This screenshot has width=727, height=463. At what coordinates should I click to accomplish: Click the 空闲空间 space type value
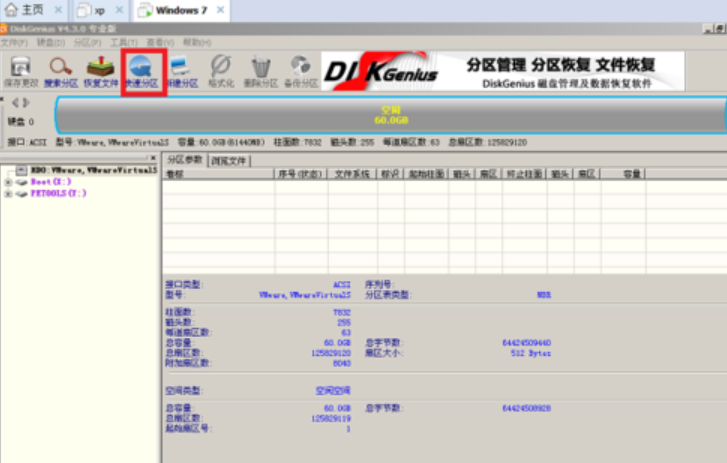333,391
